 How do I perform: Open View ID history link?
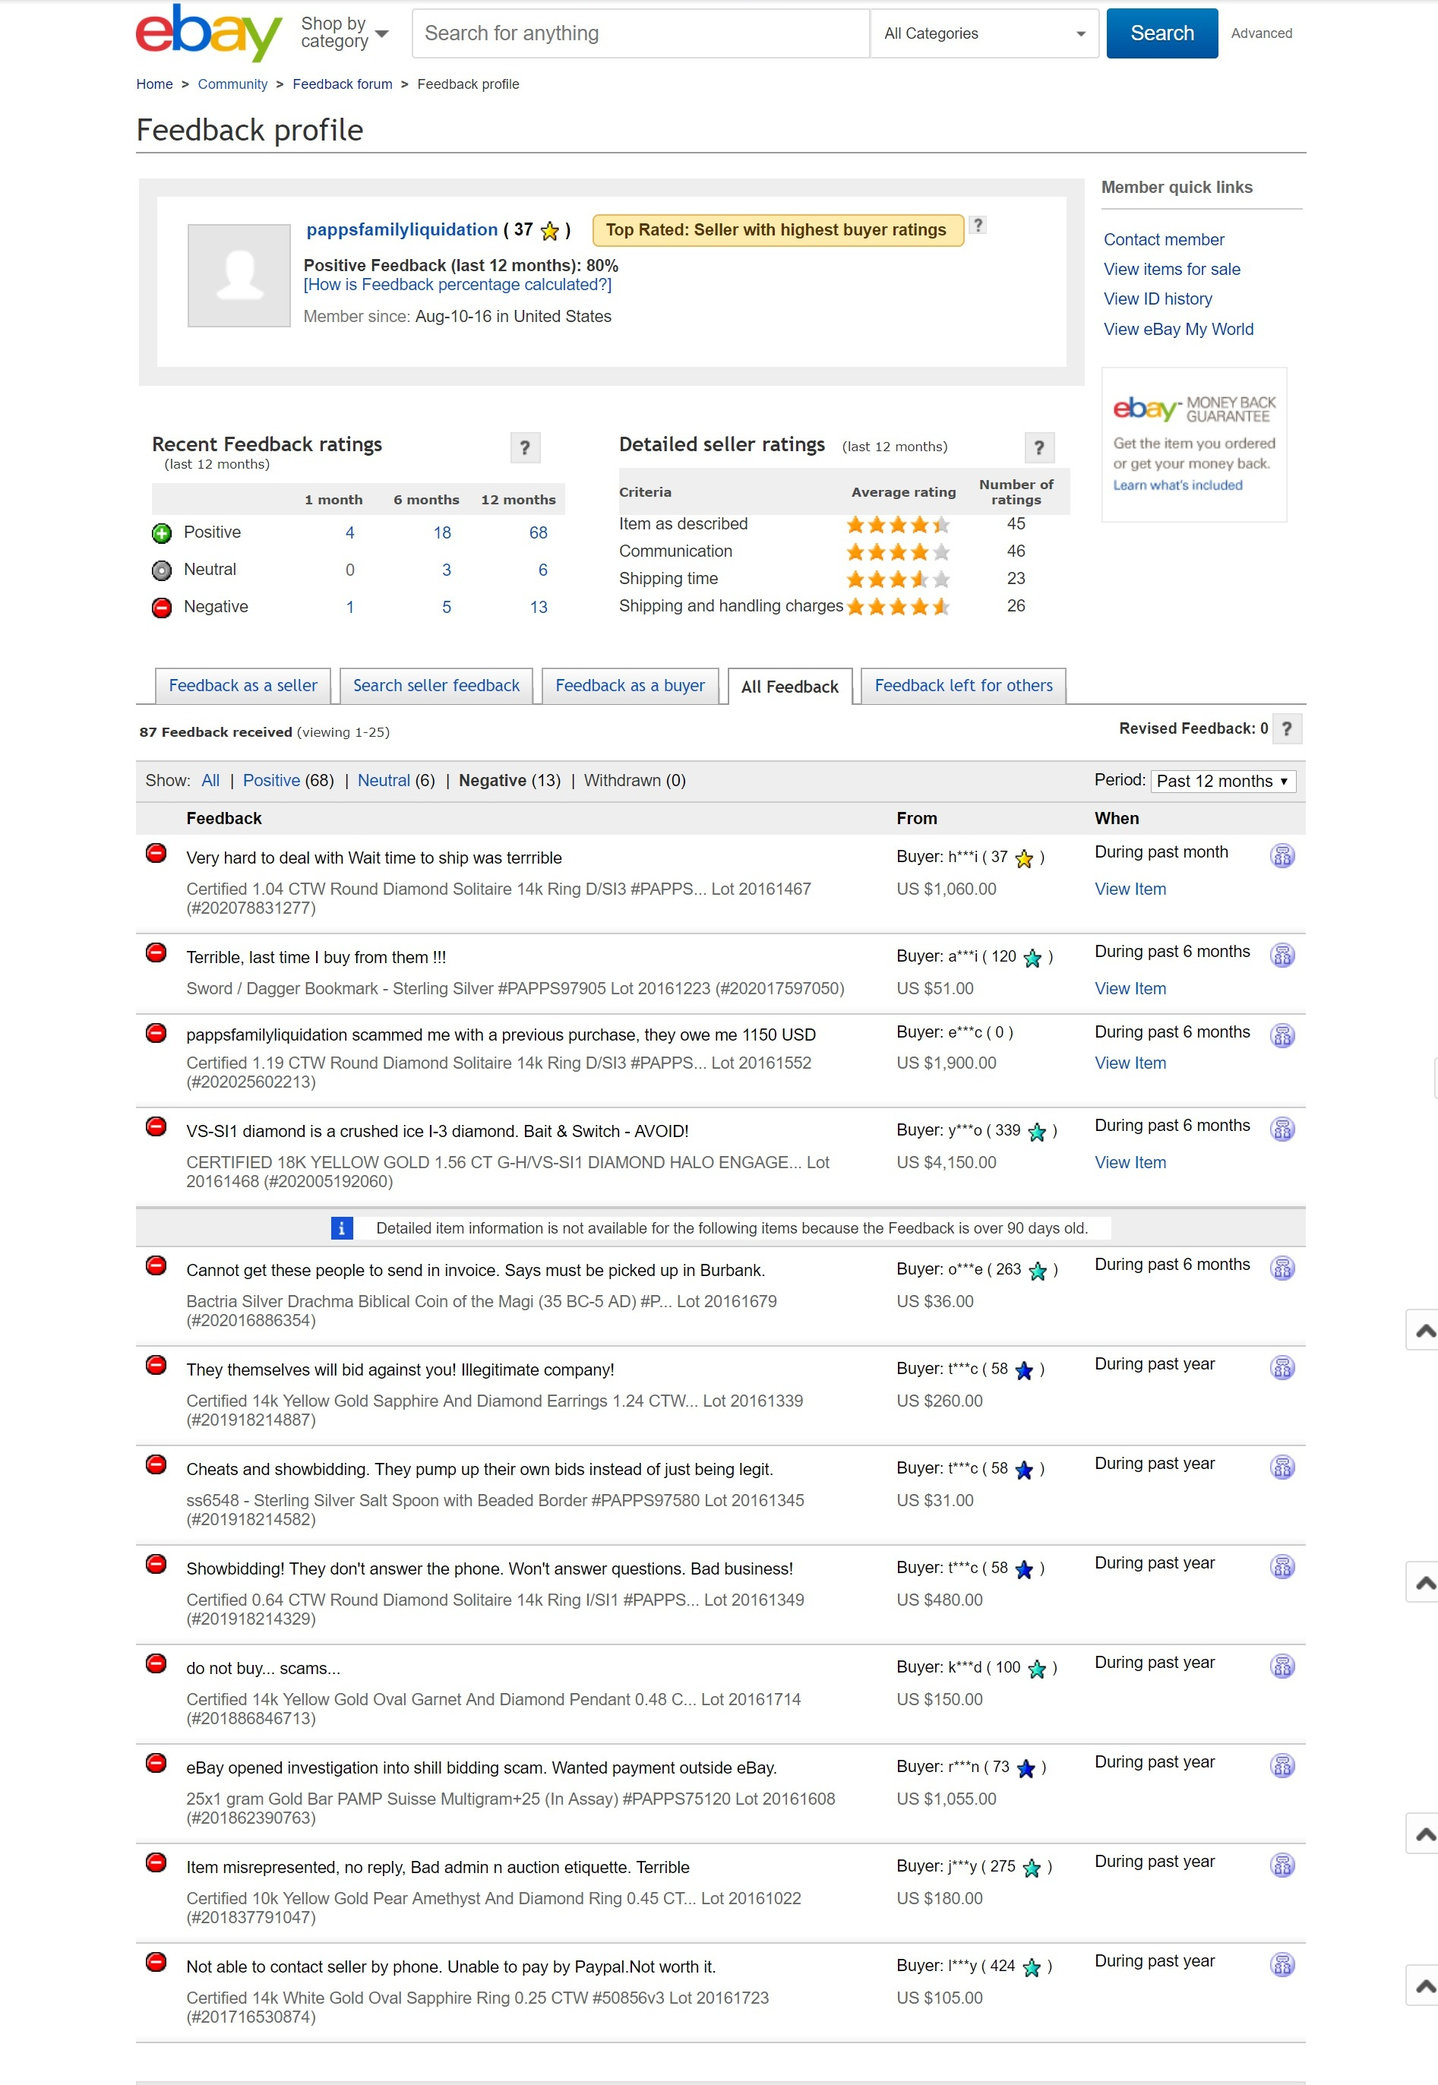click(1157, 299)
